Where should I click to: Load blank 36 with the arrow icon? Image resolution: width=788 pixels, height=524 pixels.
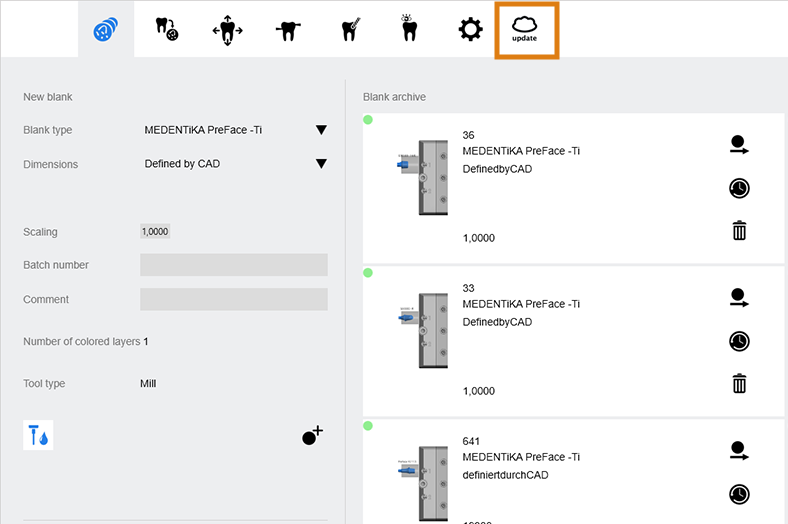(x=739, y=145)
